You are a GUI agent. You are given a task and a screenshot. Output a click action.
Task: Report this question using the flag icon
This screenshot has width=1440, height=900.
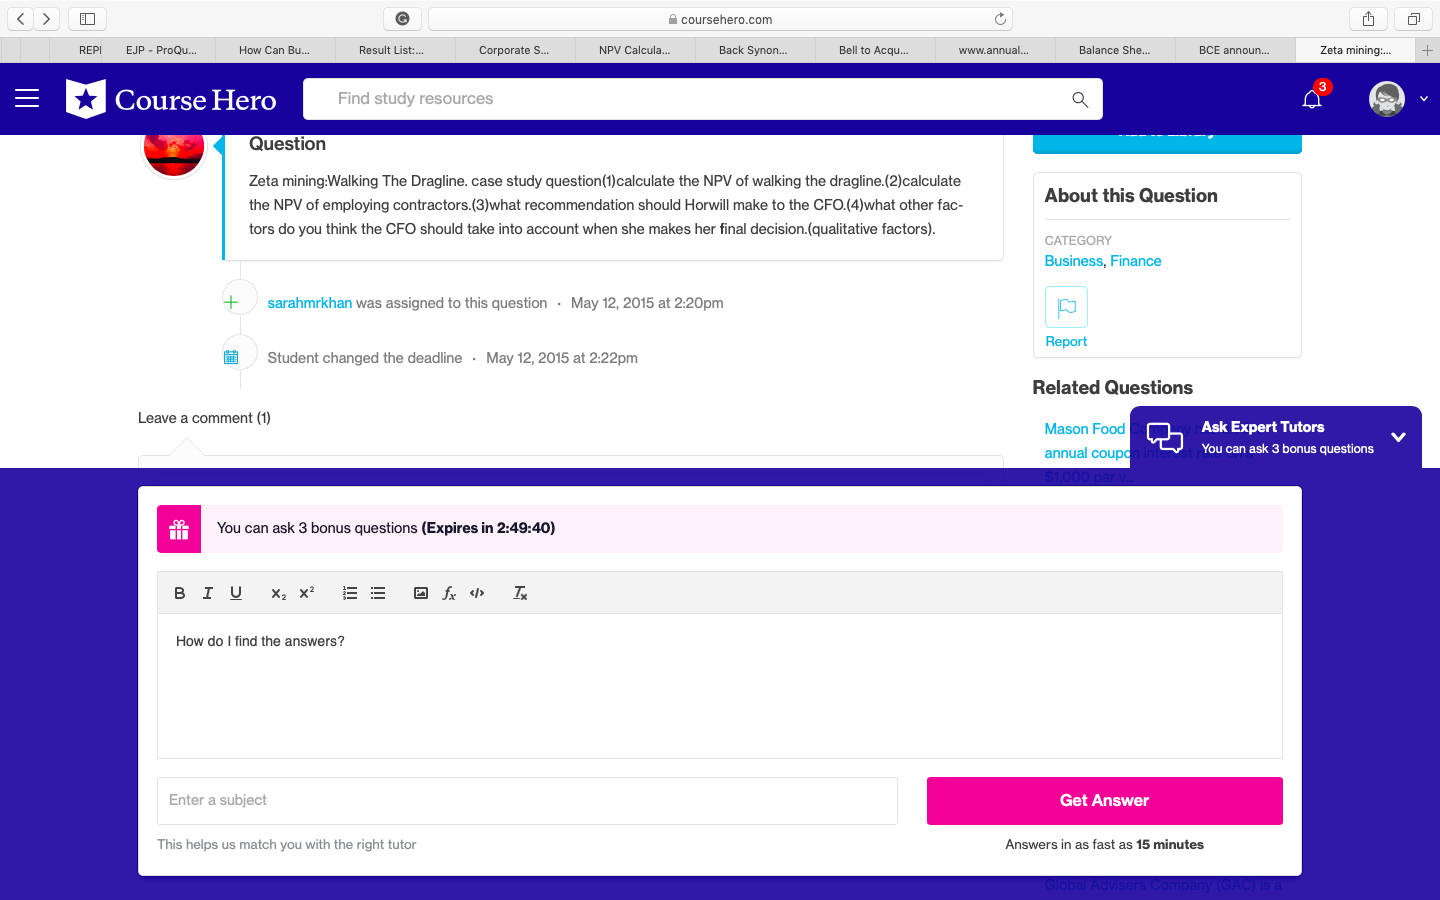pos(1065,307)
